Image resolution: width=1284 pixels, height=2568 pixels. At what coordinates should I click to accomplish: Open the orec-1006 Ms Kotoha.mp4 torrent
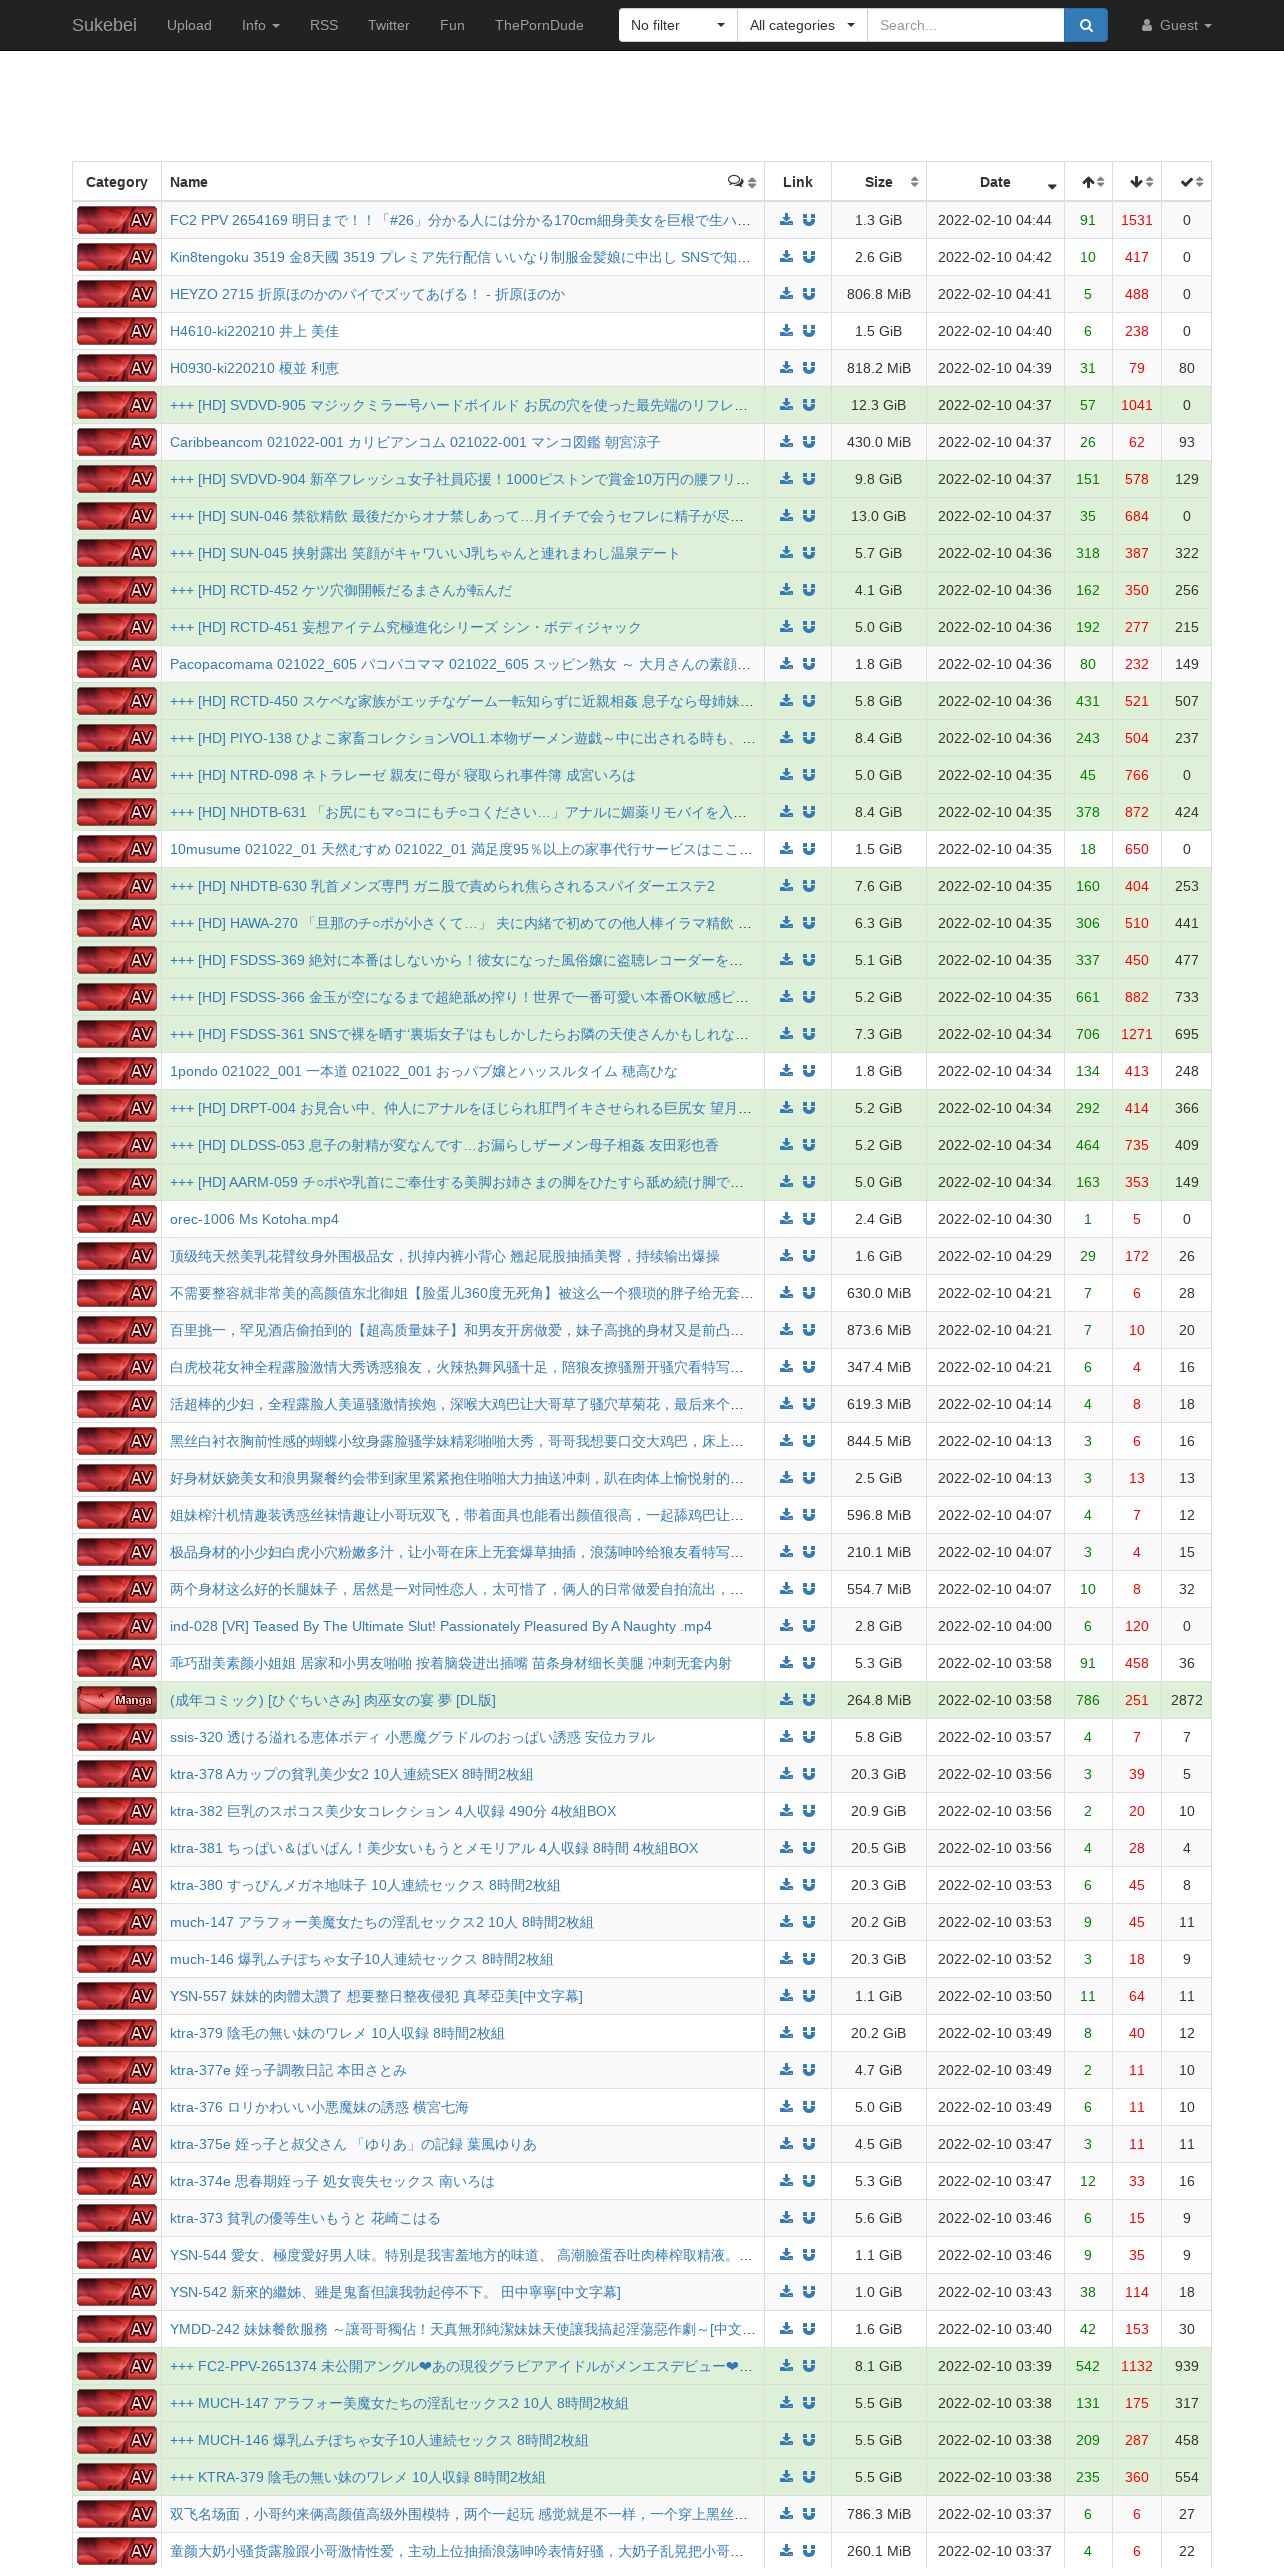pos(254,1219)
